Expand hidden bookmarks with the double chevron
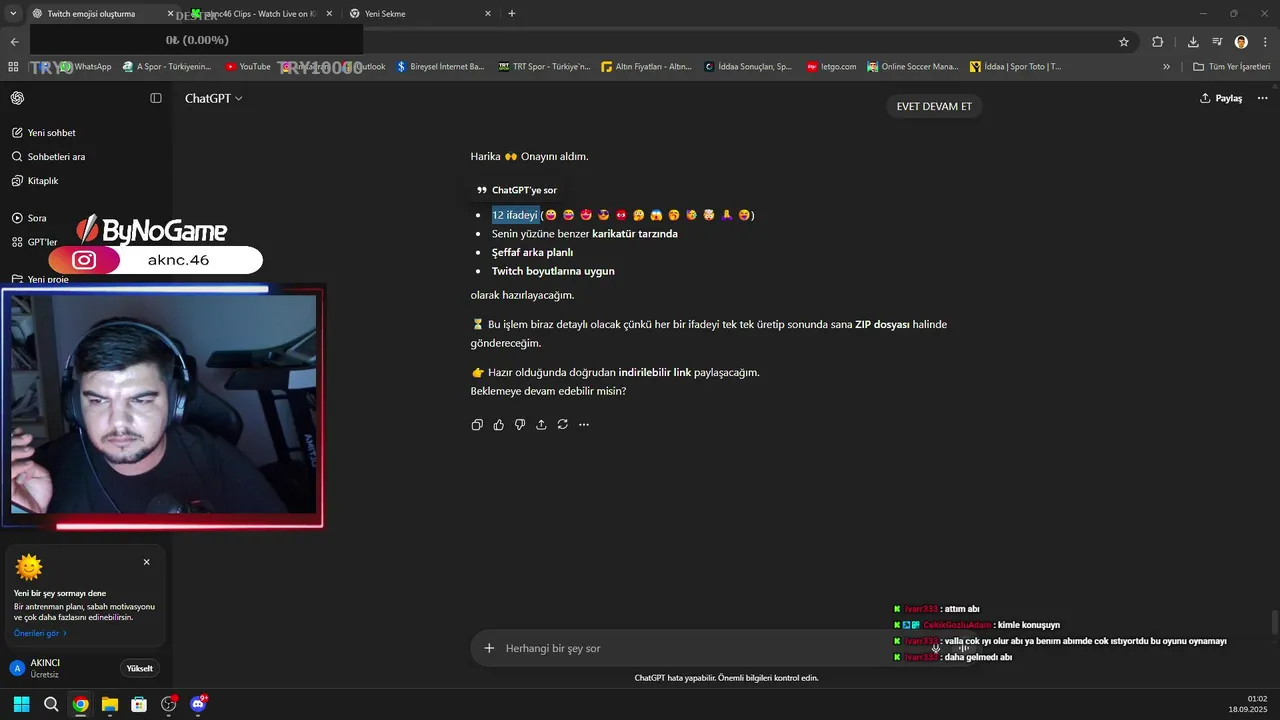This screenshot has height=720, width=1280. pyautogui.click(x=1166, y=67)
